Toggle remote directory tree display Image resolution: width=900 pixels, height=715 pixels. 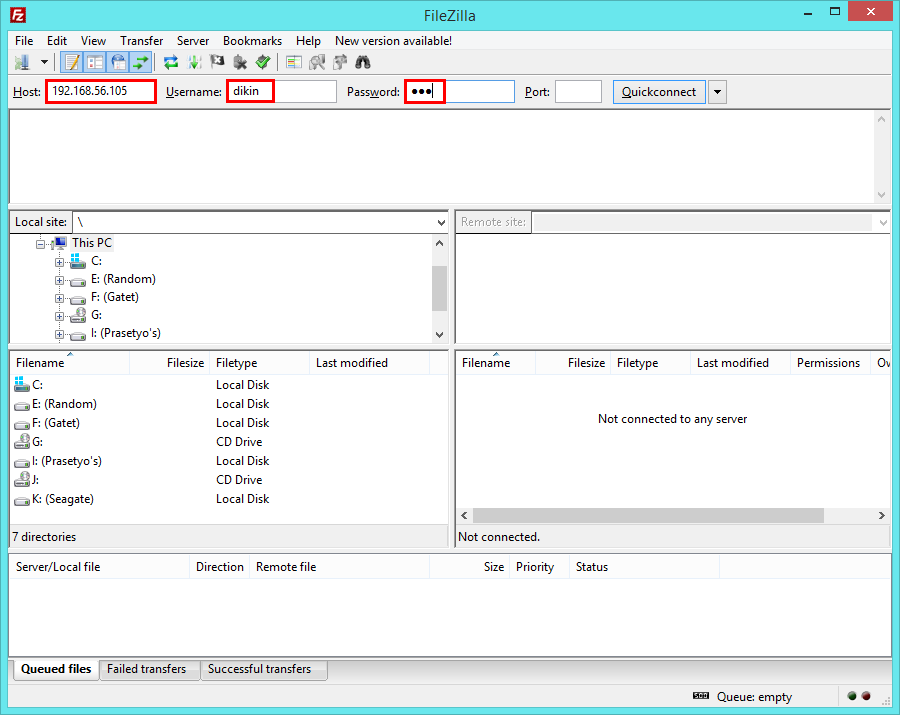(x=118, y=62)
